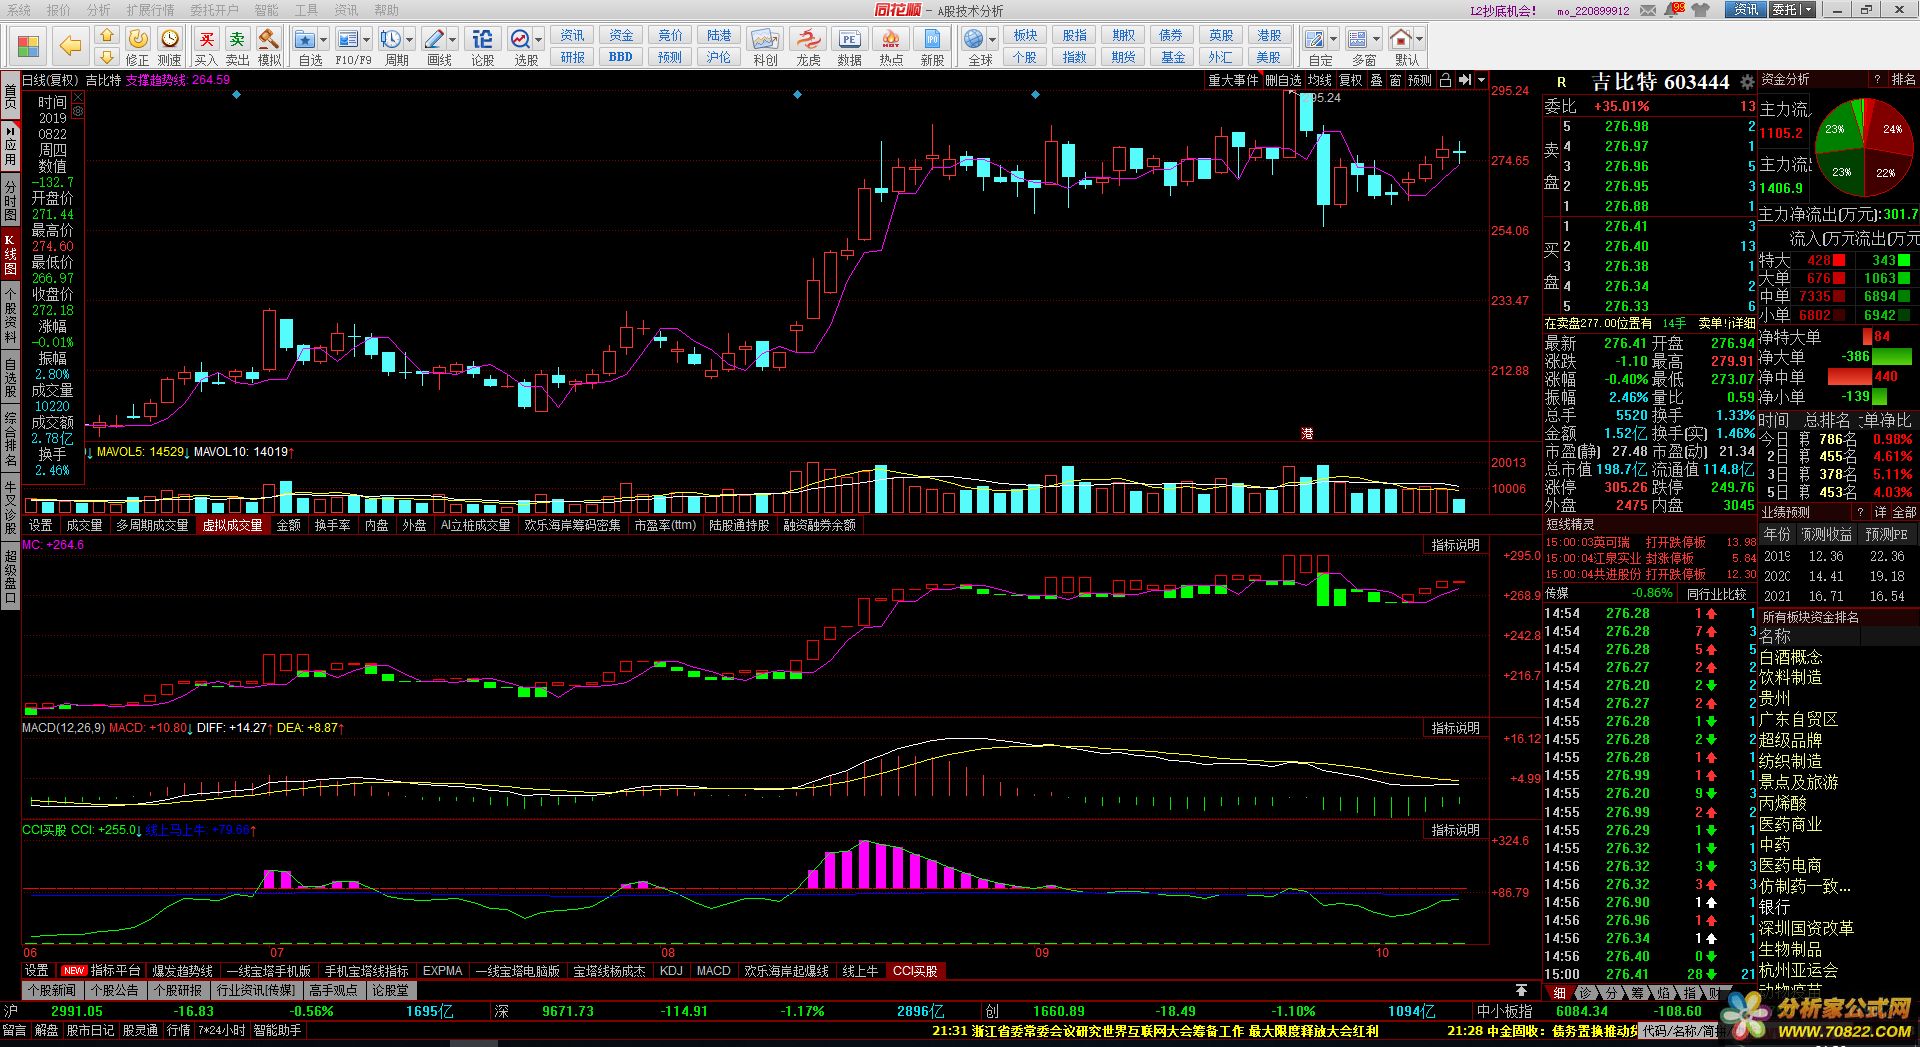The width and height of the screenshot is (1920, 1047).
Task: Click the settings gear beside 603444
Action: pyautogui.click(x=1746, y=82)
